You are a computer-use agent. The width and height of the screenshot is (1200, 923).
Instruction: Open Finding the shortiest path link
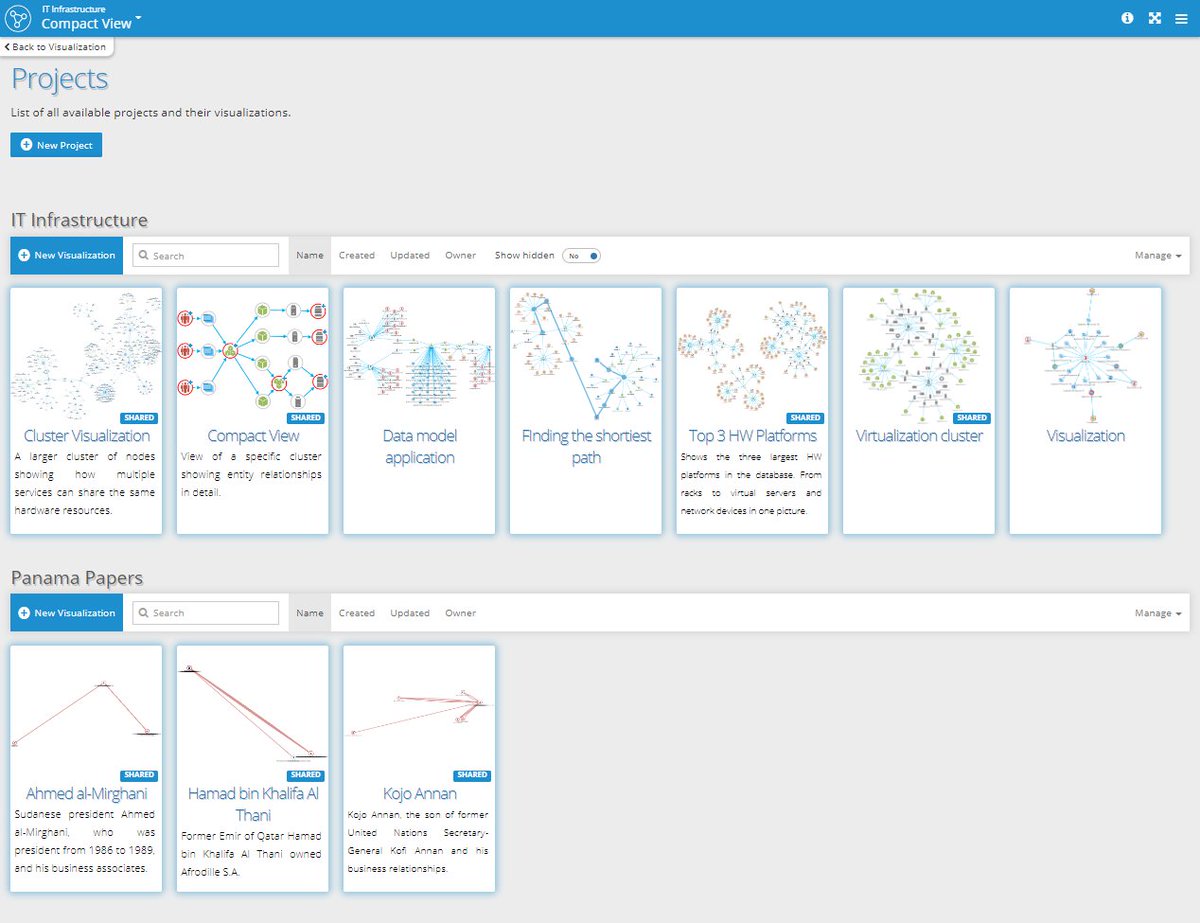[586, 447]
